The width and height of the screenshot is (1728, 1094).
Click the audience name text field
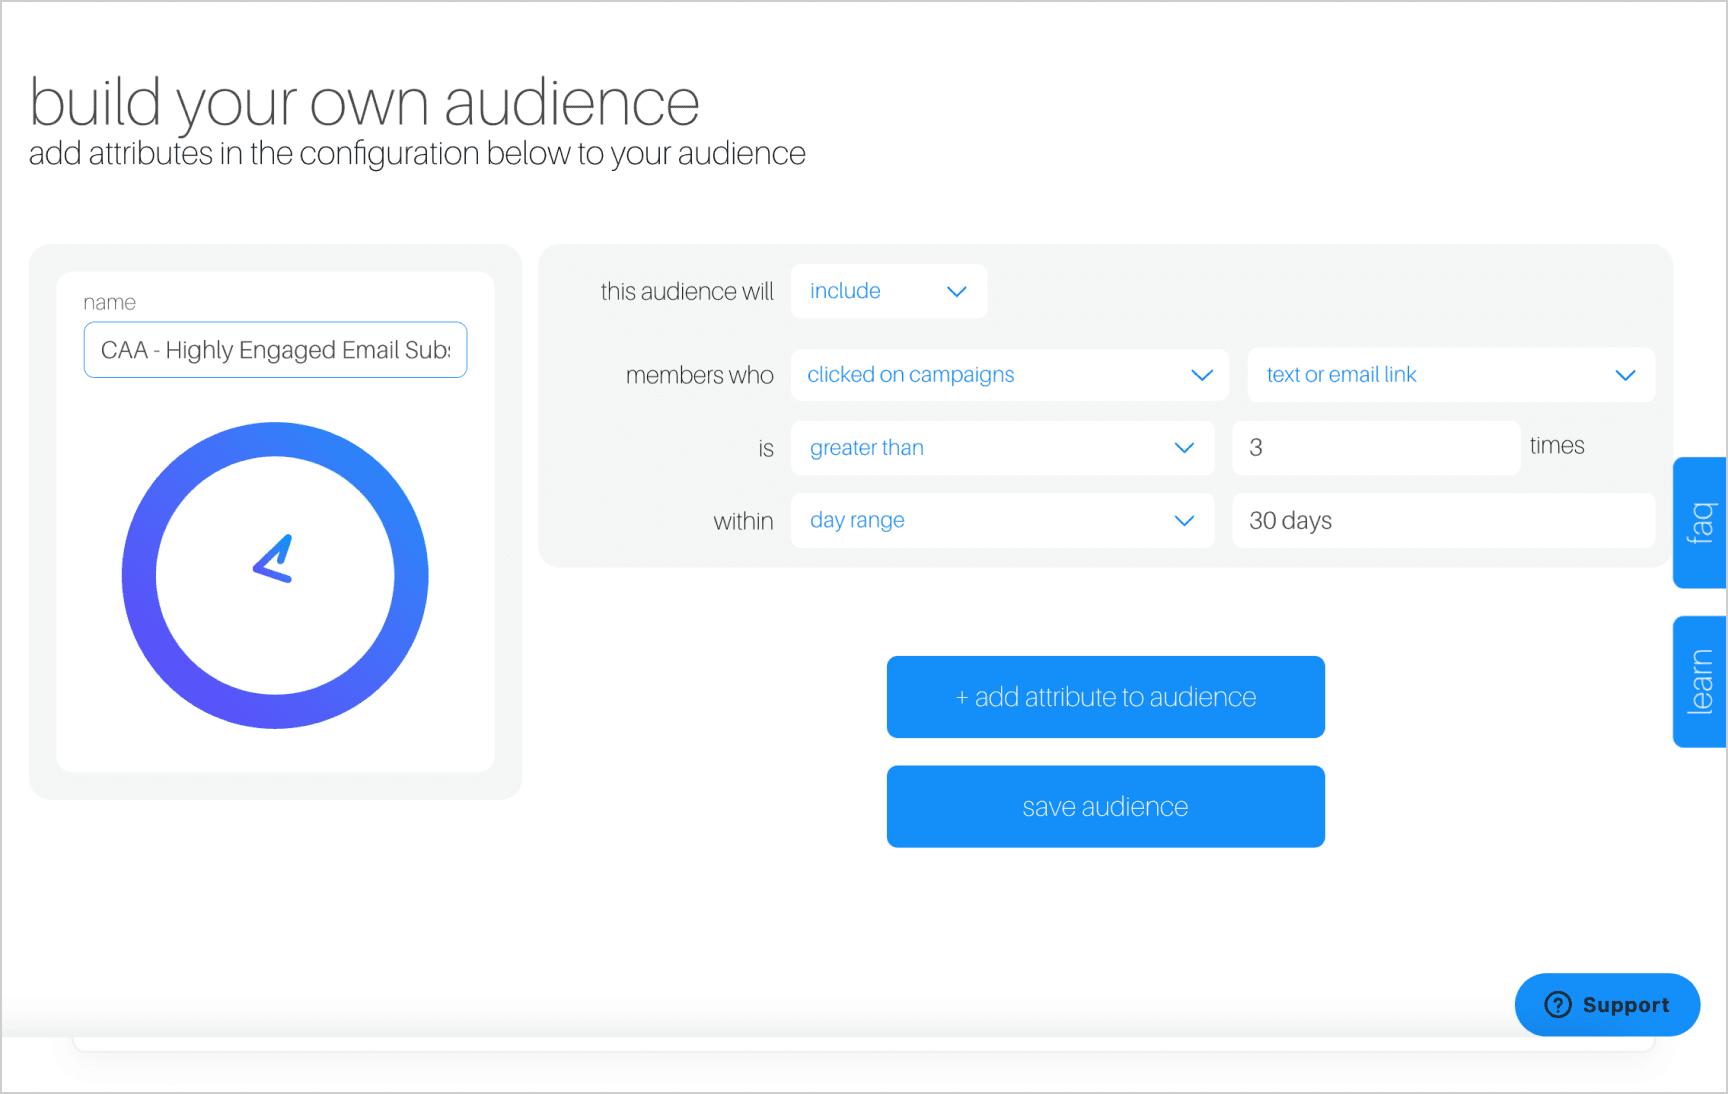275,350
